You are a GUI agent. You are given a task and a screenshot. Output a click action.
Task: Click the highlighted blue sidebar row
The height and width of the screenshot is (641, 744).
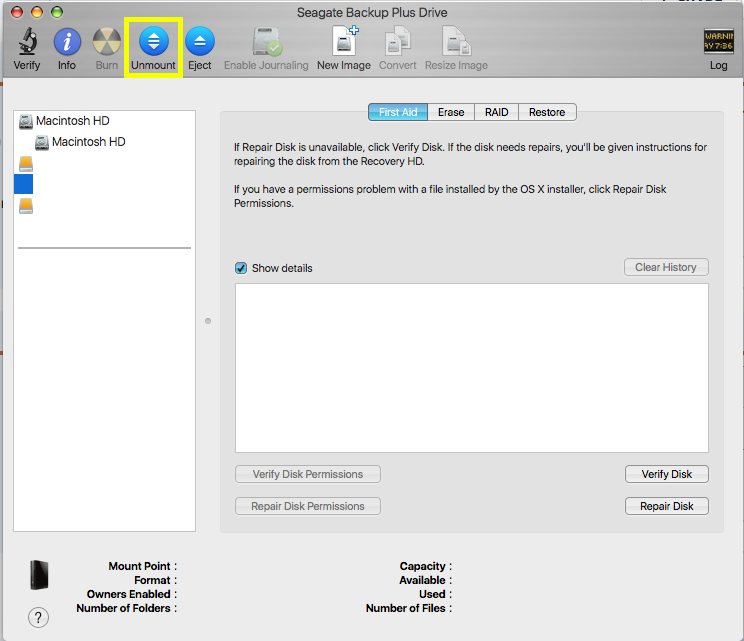click(x=23, y=184)
